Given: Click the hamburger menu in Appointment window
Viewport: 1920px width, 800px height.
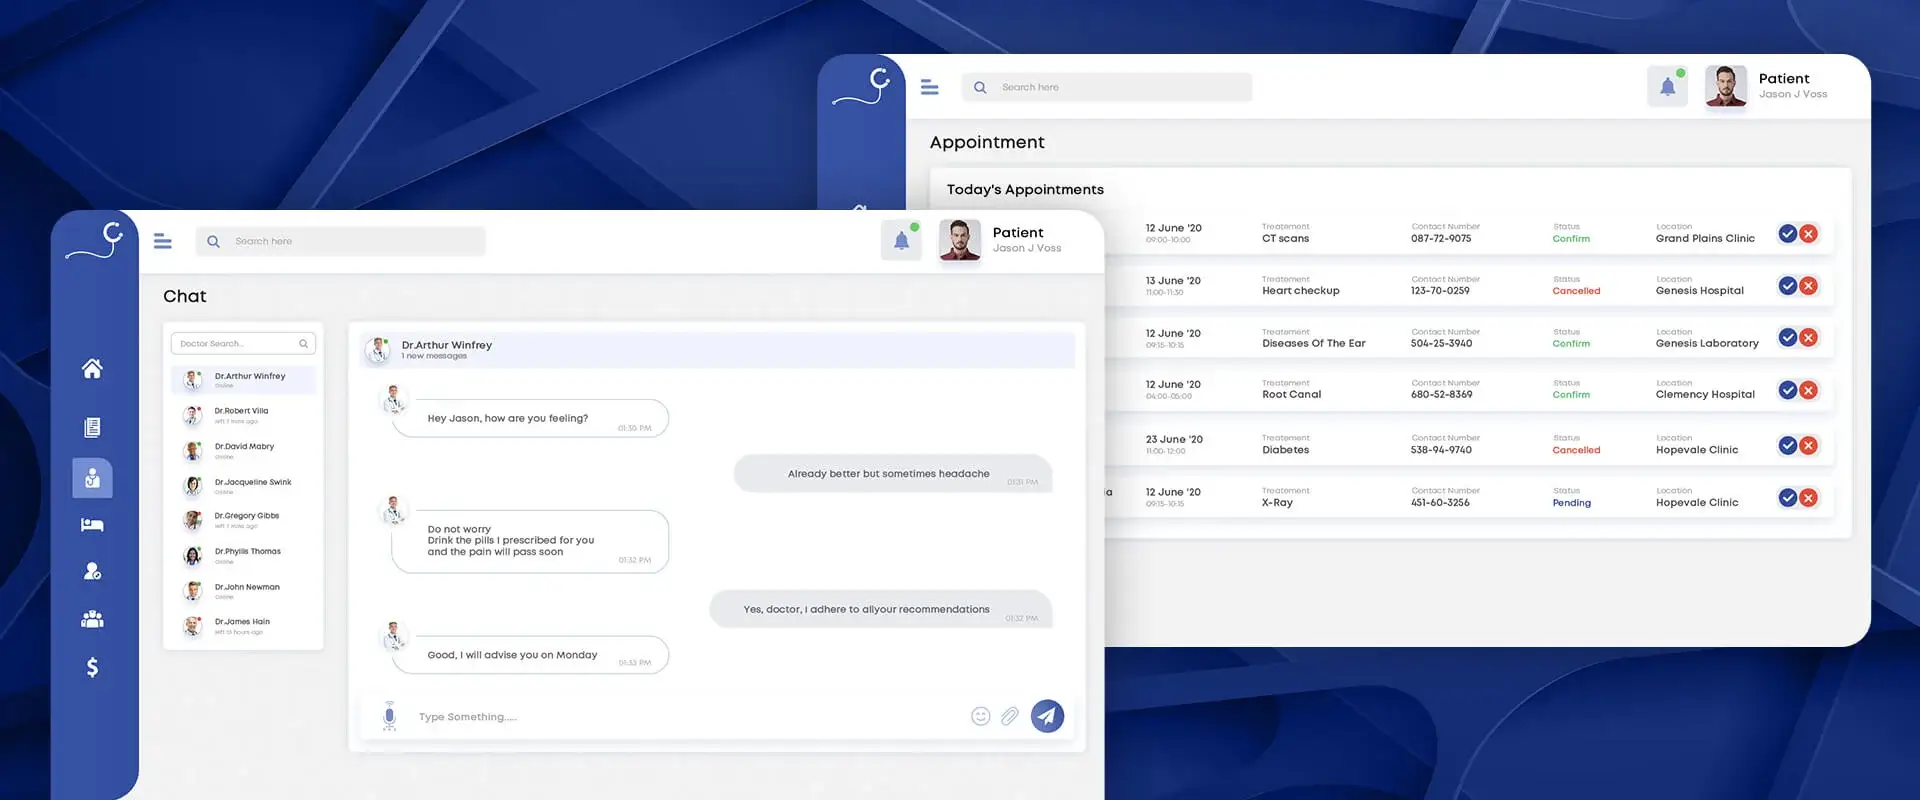Looking at the screenshot, I should pos(929,87).
